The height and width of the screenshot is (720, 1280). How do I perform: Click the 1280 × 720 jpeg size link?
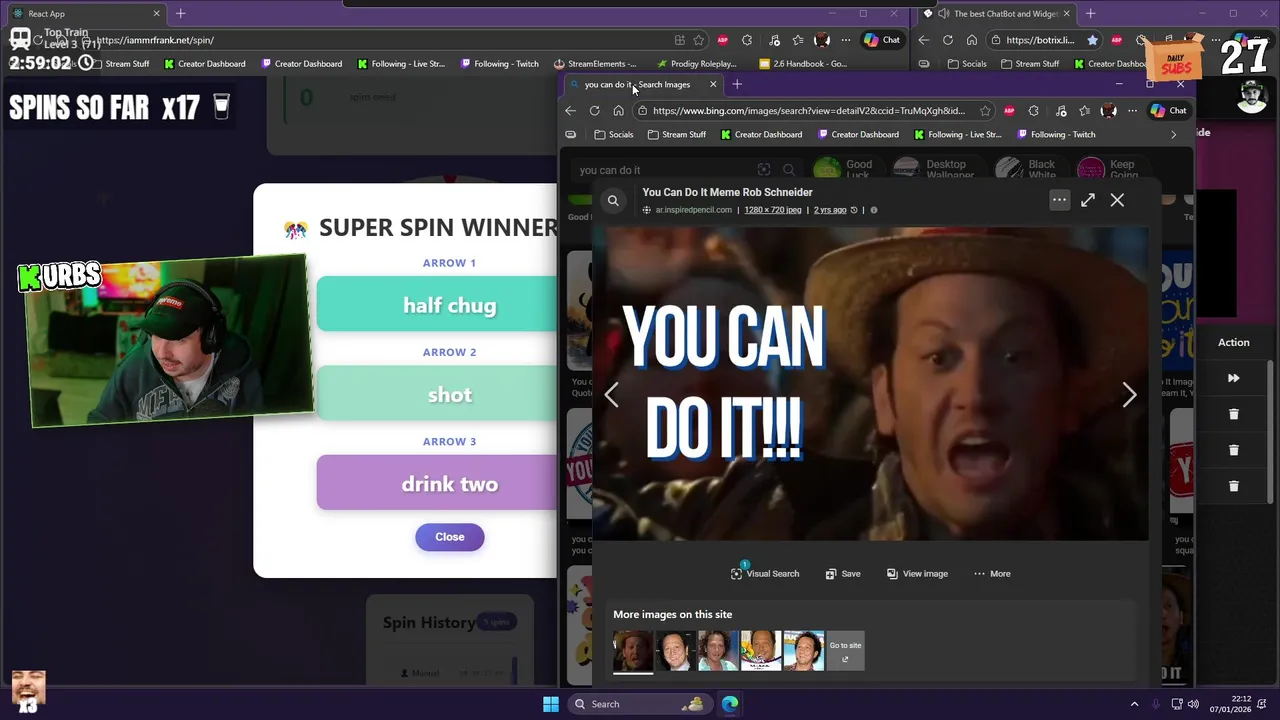pos(772,210)
